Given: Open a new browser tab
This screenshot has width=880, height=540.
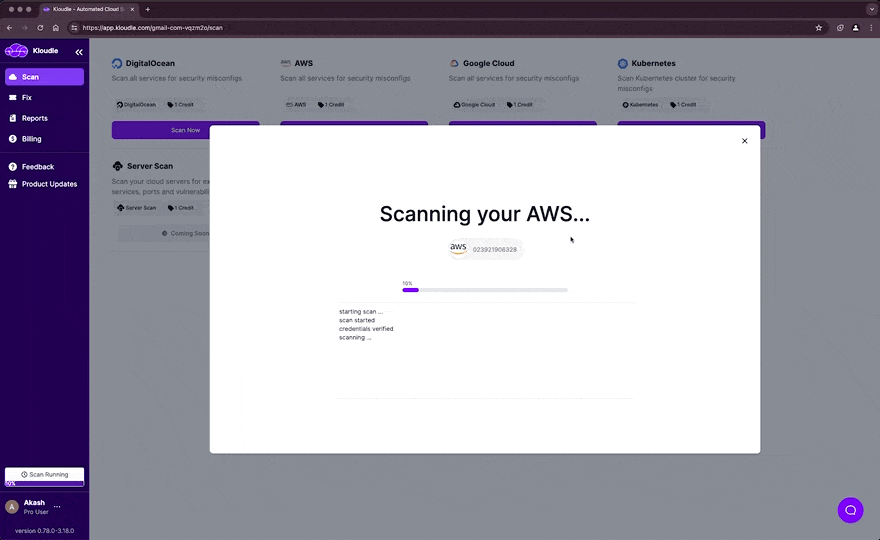Looking at the screenshot, I should (x=148, y=9).
